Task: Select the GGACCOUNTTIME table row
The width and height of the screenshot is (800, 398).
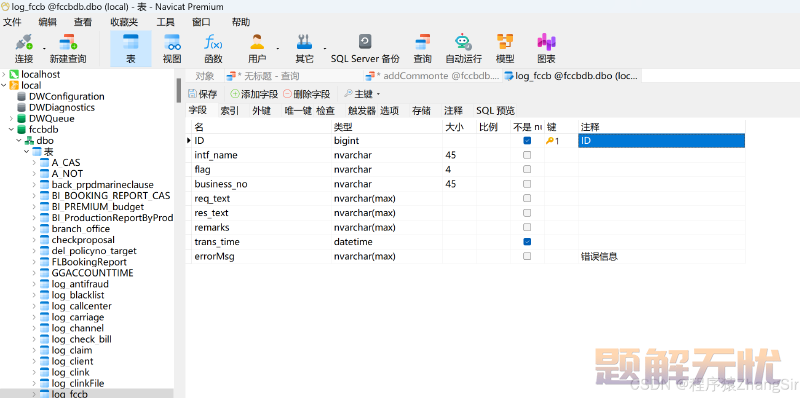Action: 92,273
